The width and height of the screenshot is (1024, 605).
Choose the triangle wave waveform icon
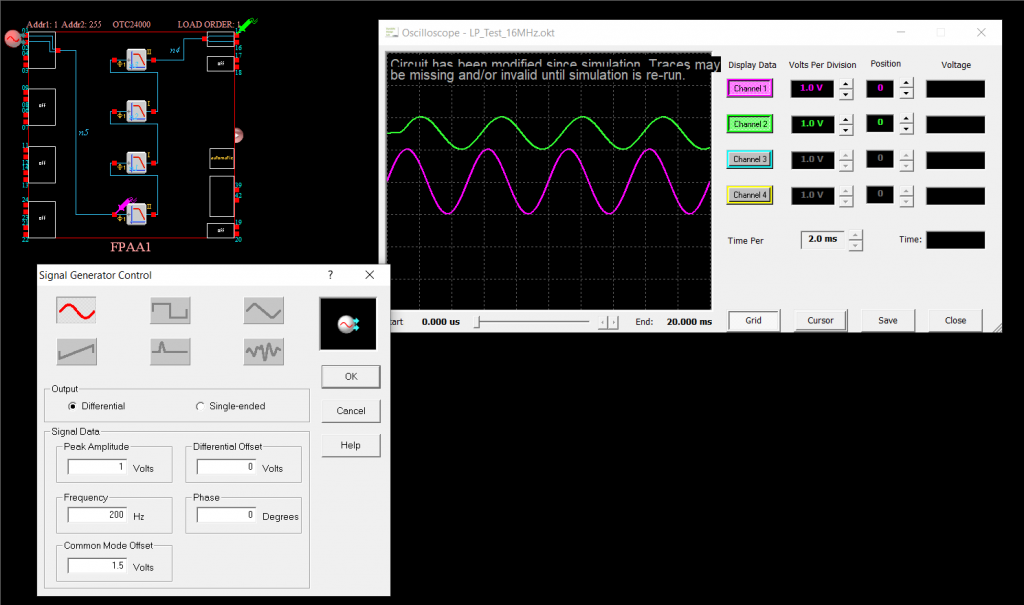pos(263,311)
